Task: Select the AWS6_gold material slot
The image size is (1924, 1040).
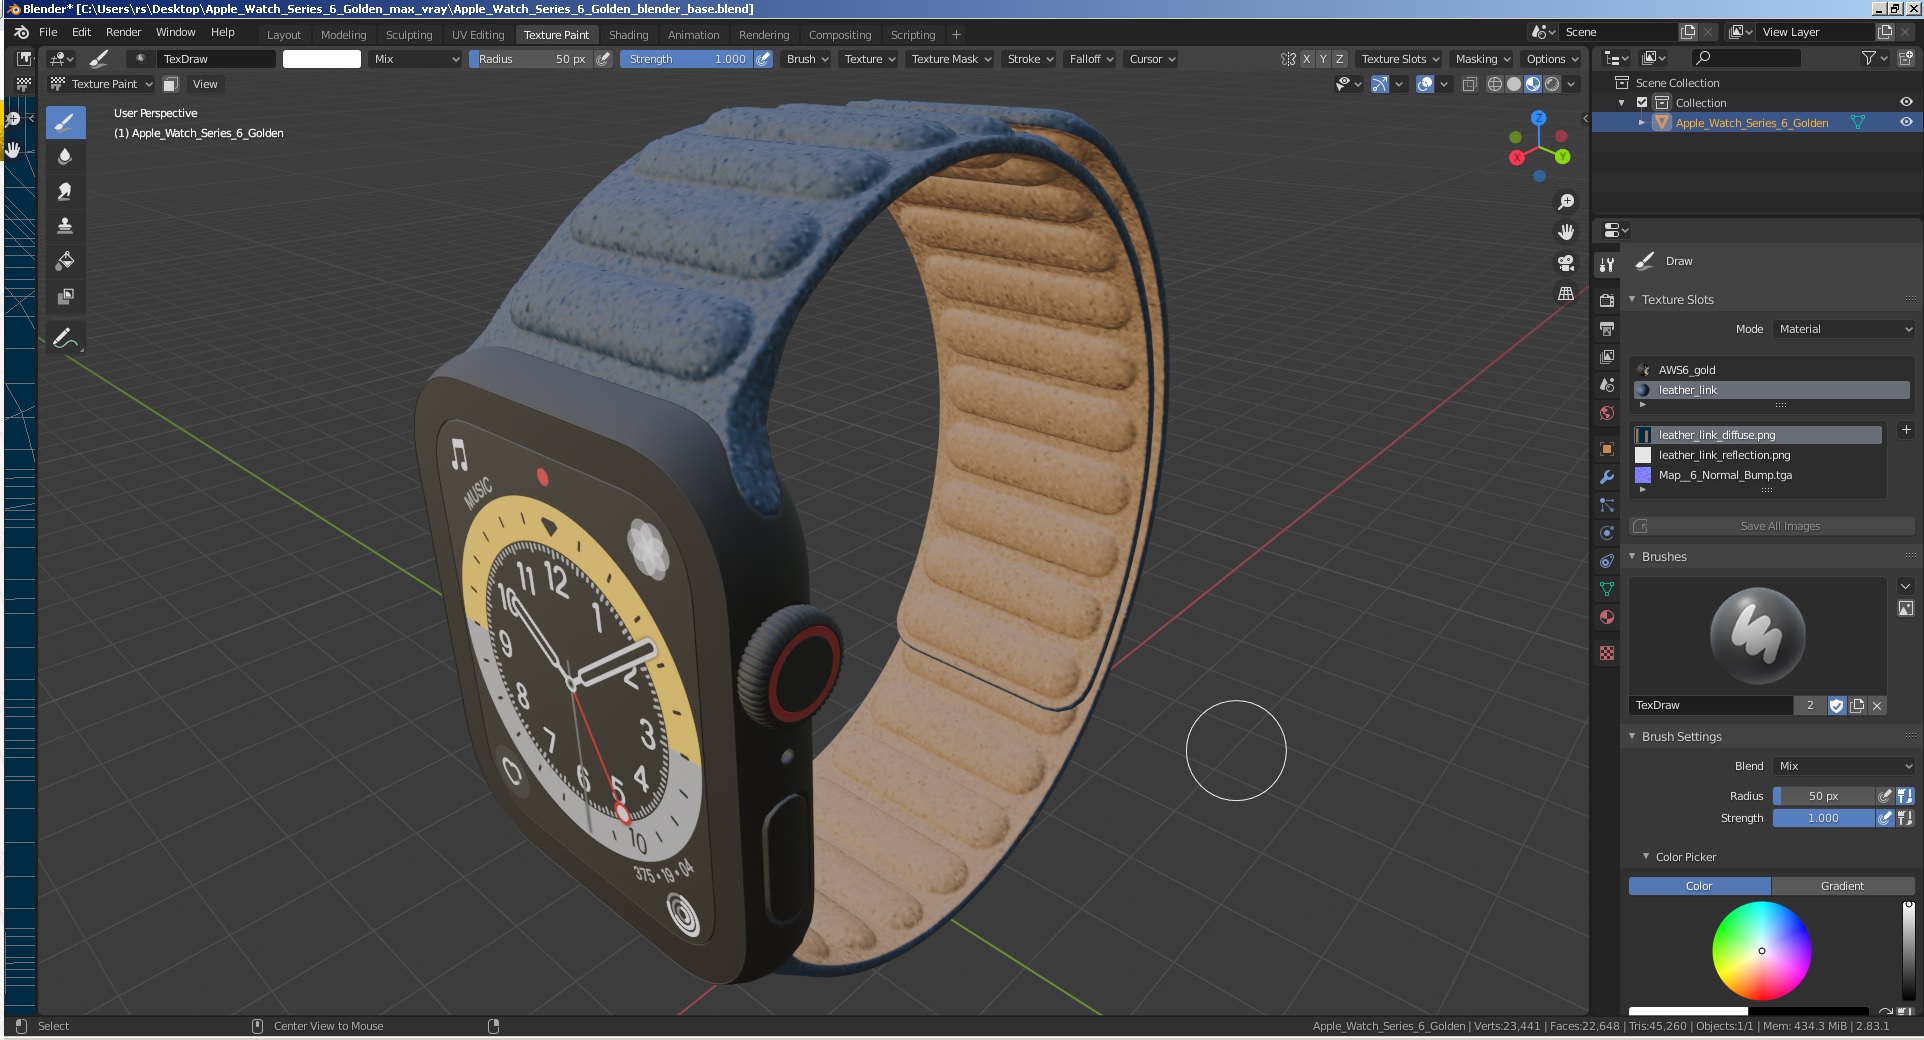Action: click(x=1772, y=370)
